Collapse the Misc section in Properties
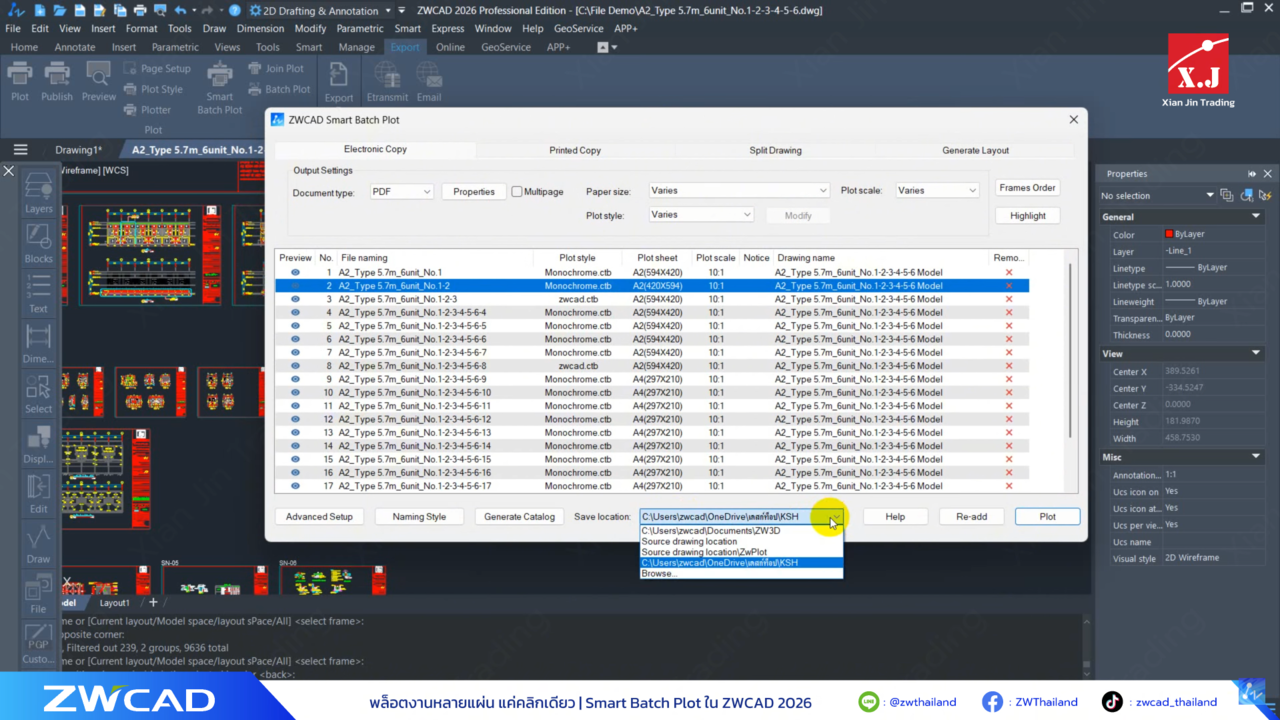The height and width of the screenshot is (720, 1280). coord(1256,457)
